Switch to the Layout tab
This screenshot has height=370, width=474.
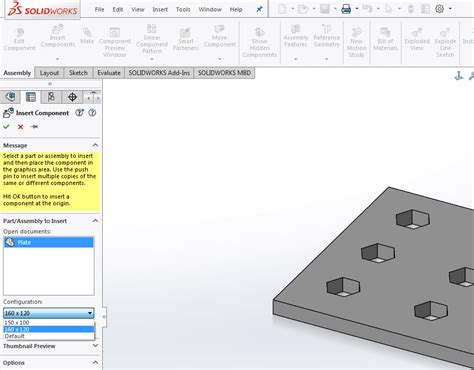49,73
